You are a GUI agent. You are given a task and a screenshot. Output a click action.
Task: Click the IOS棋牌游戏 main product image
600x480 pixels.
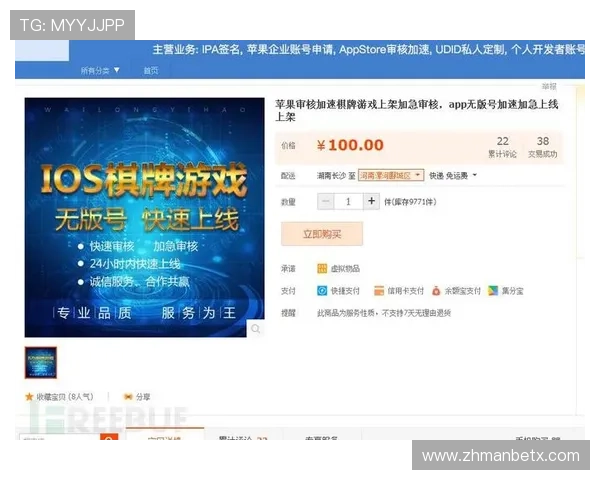[144, 217]
